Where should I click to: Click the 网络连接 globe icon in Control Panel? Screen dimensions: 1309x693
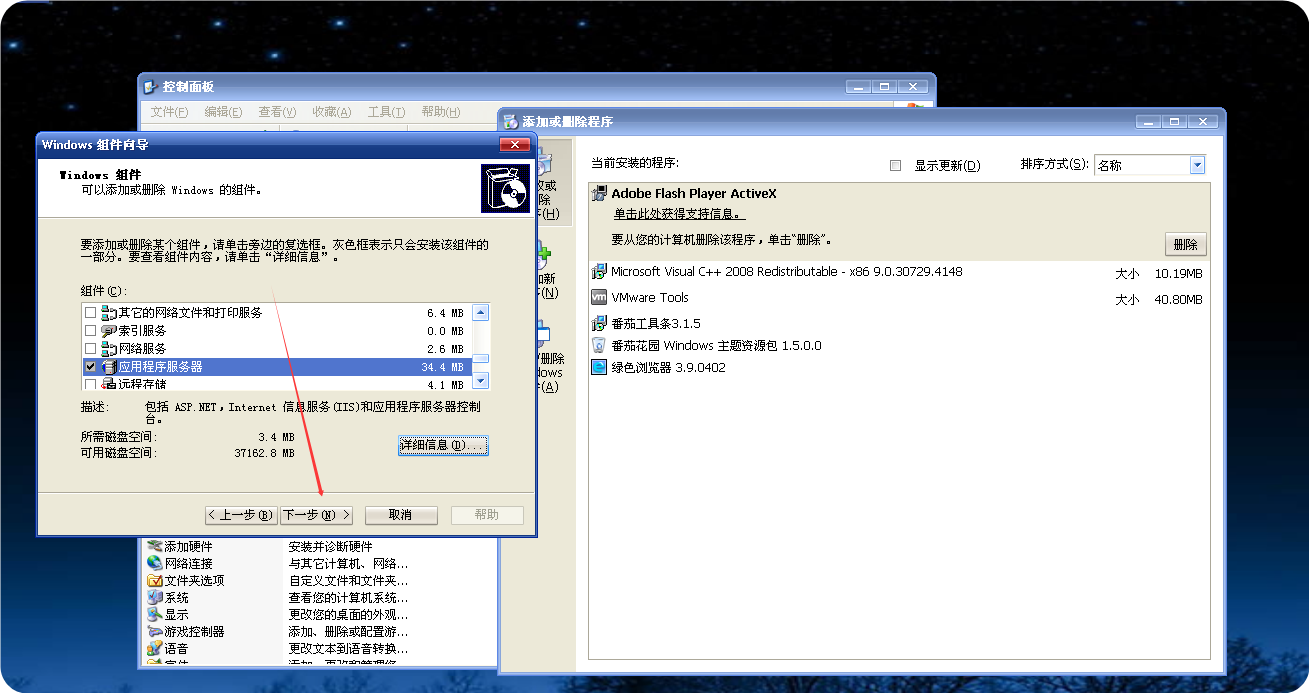click(x=155, y=563)
